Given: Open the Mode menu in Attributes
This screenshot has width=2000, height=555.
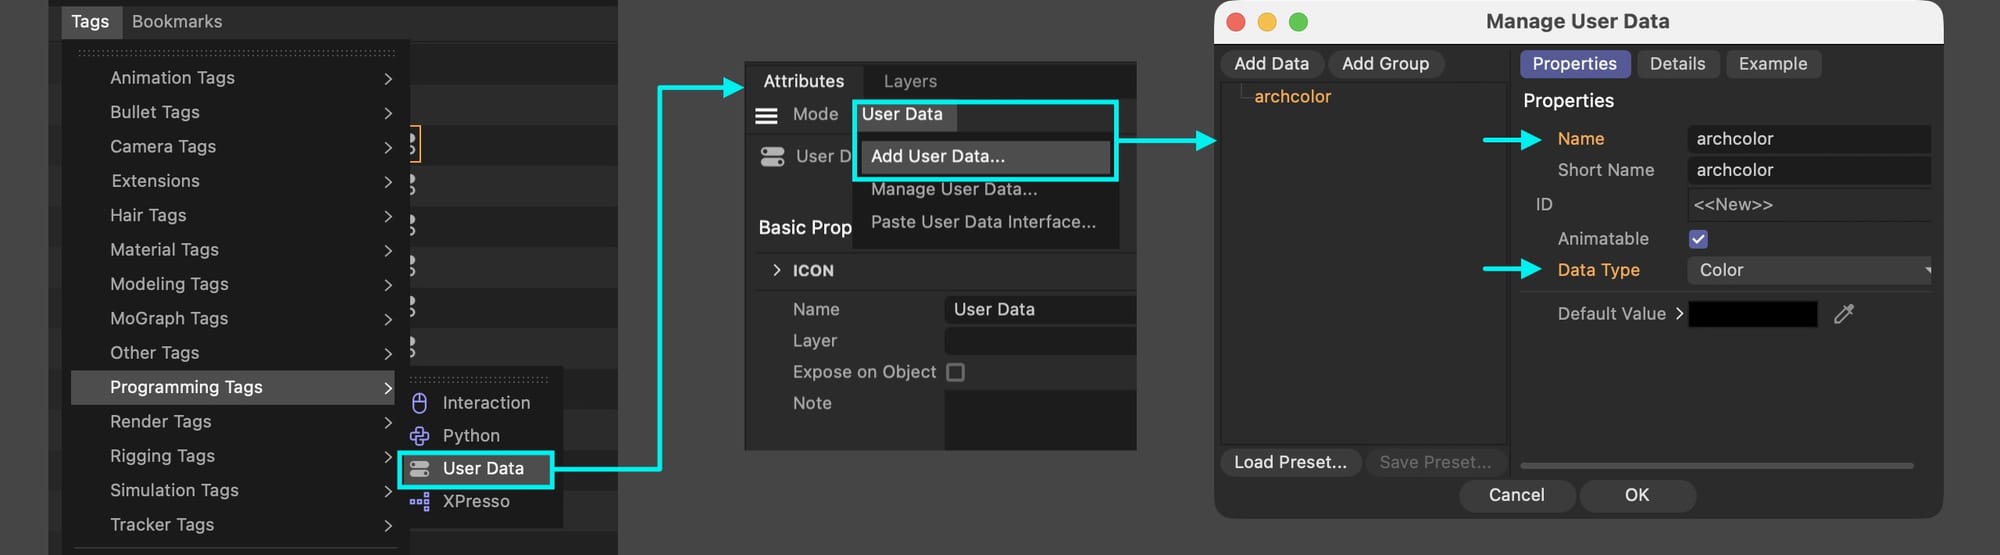Looking at the screenshot, I should tap(815, 115).
